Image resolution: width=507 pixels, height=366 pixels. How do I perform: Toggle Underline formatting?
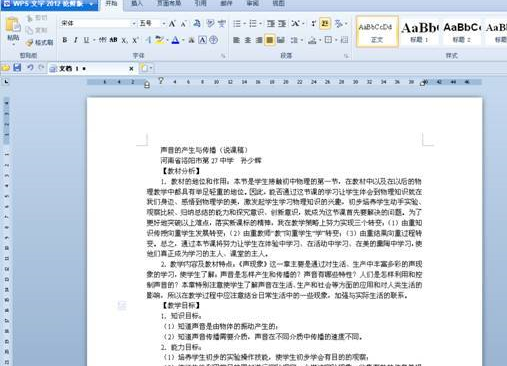[86, 40]
